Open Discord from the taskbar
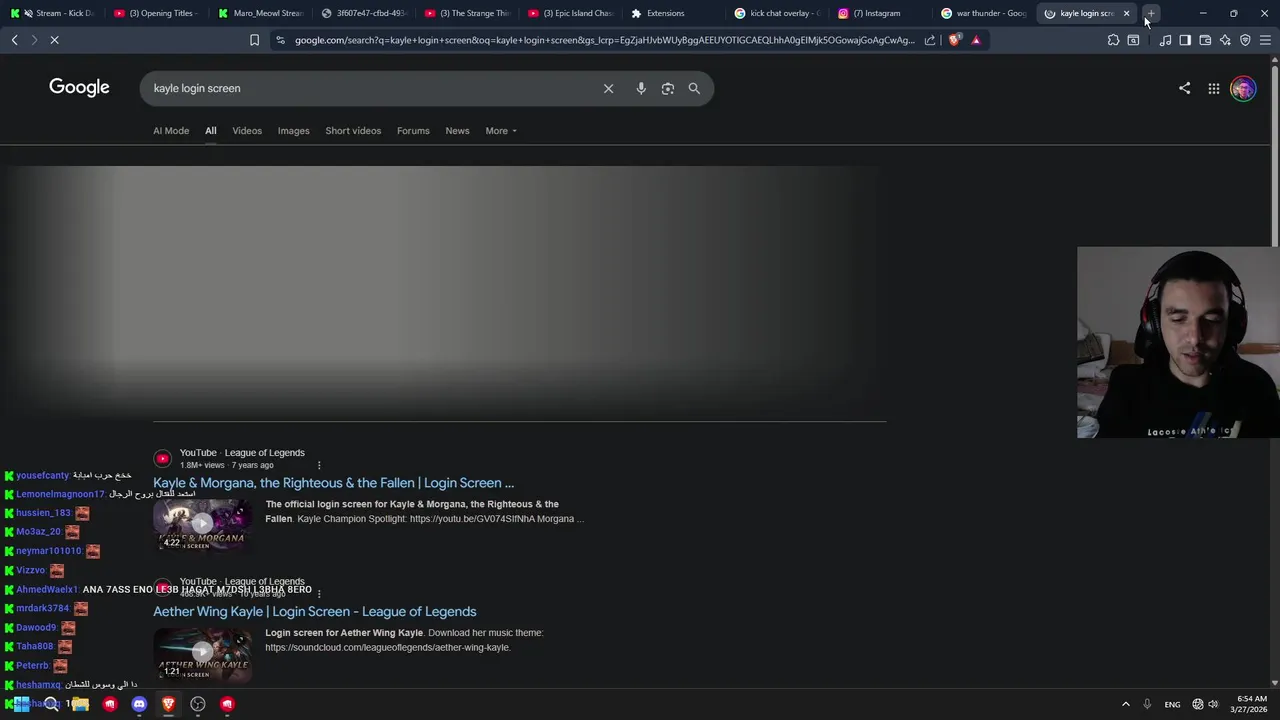This screenshot has width=1280, height=720. coord(139,704)
